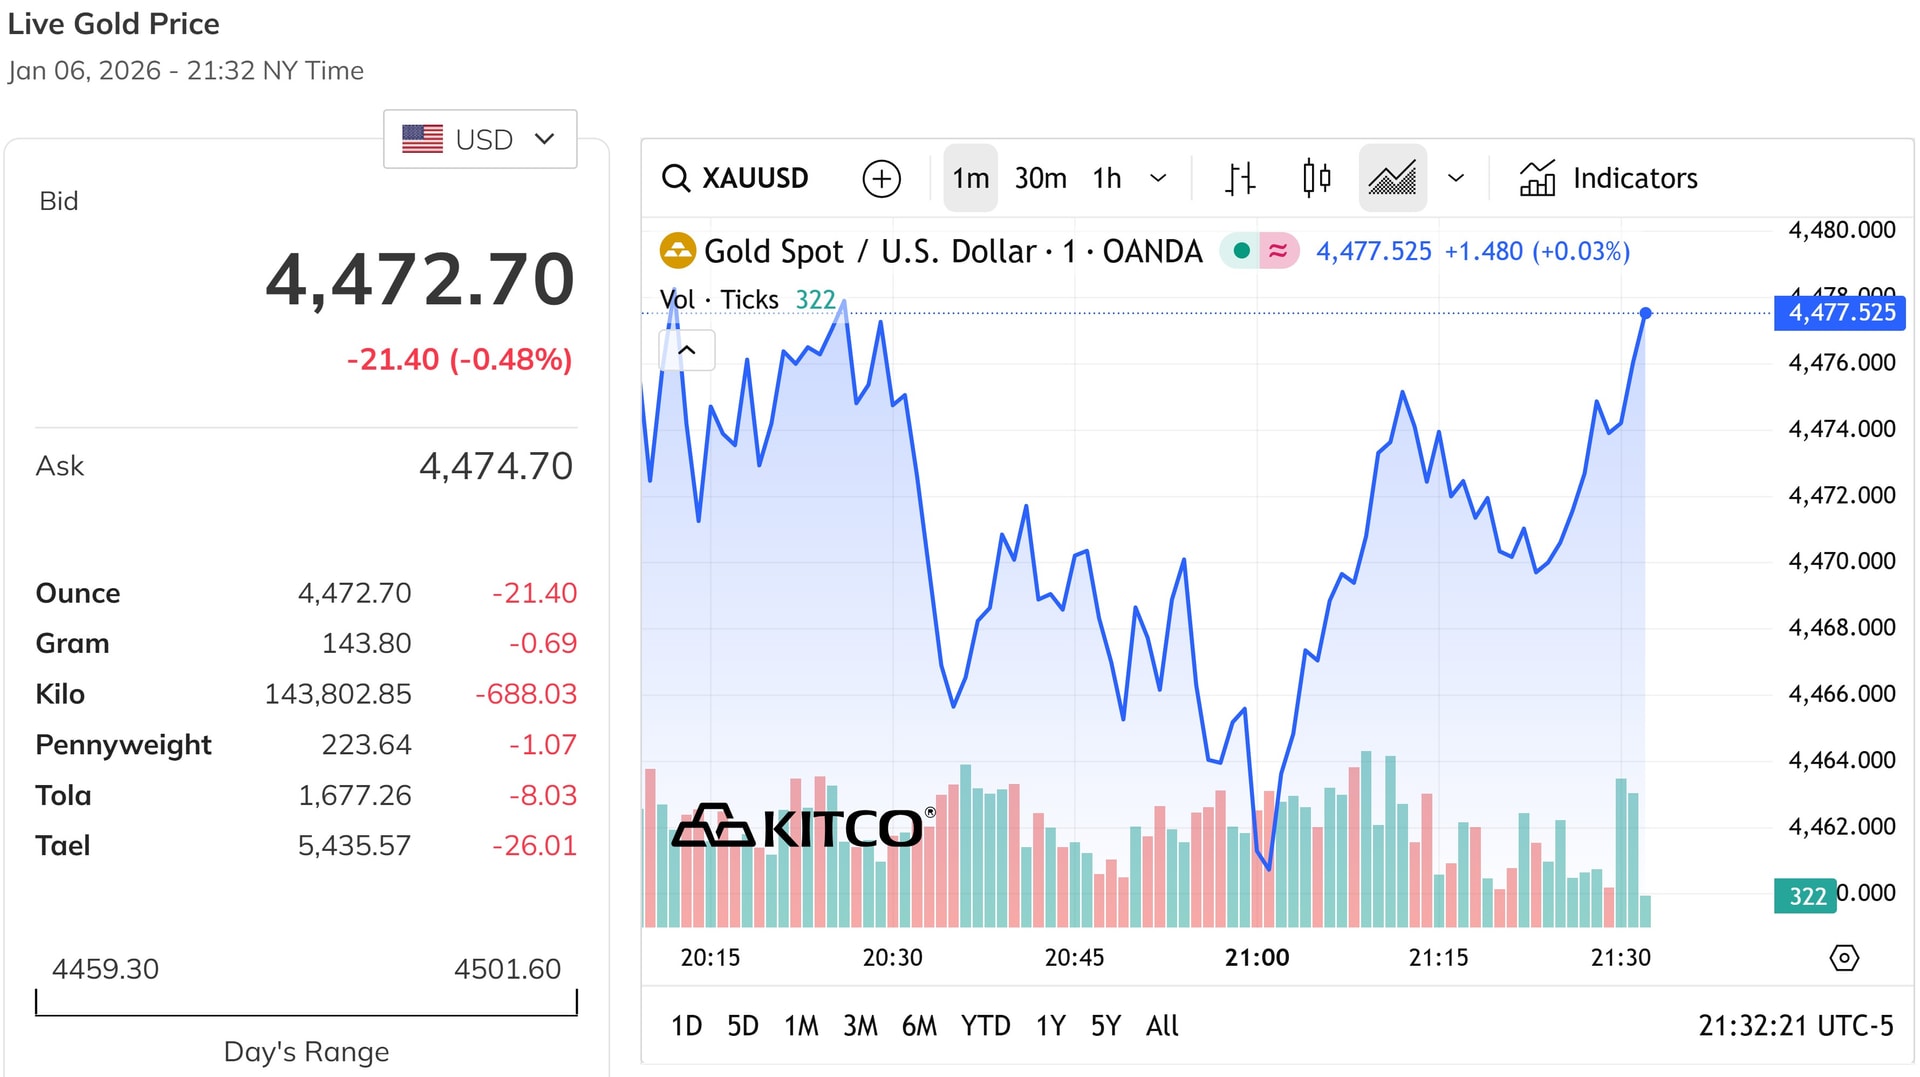Viewport: 1920px width, 1077px height.
Task: Open chart settings via the hexagon icon
Action: 1845,957
